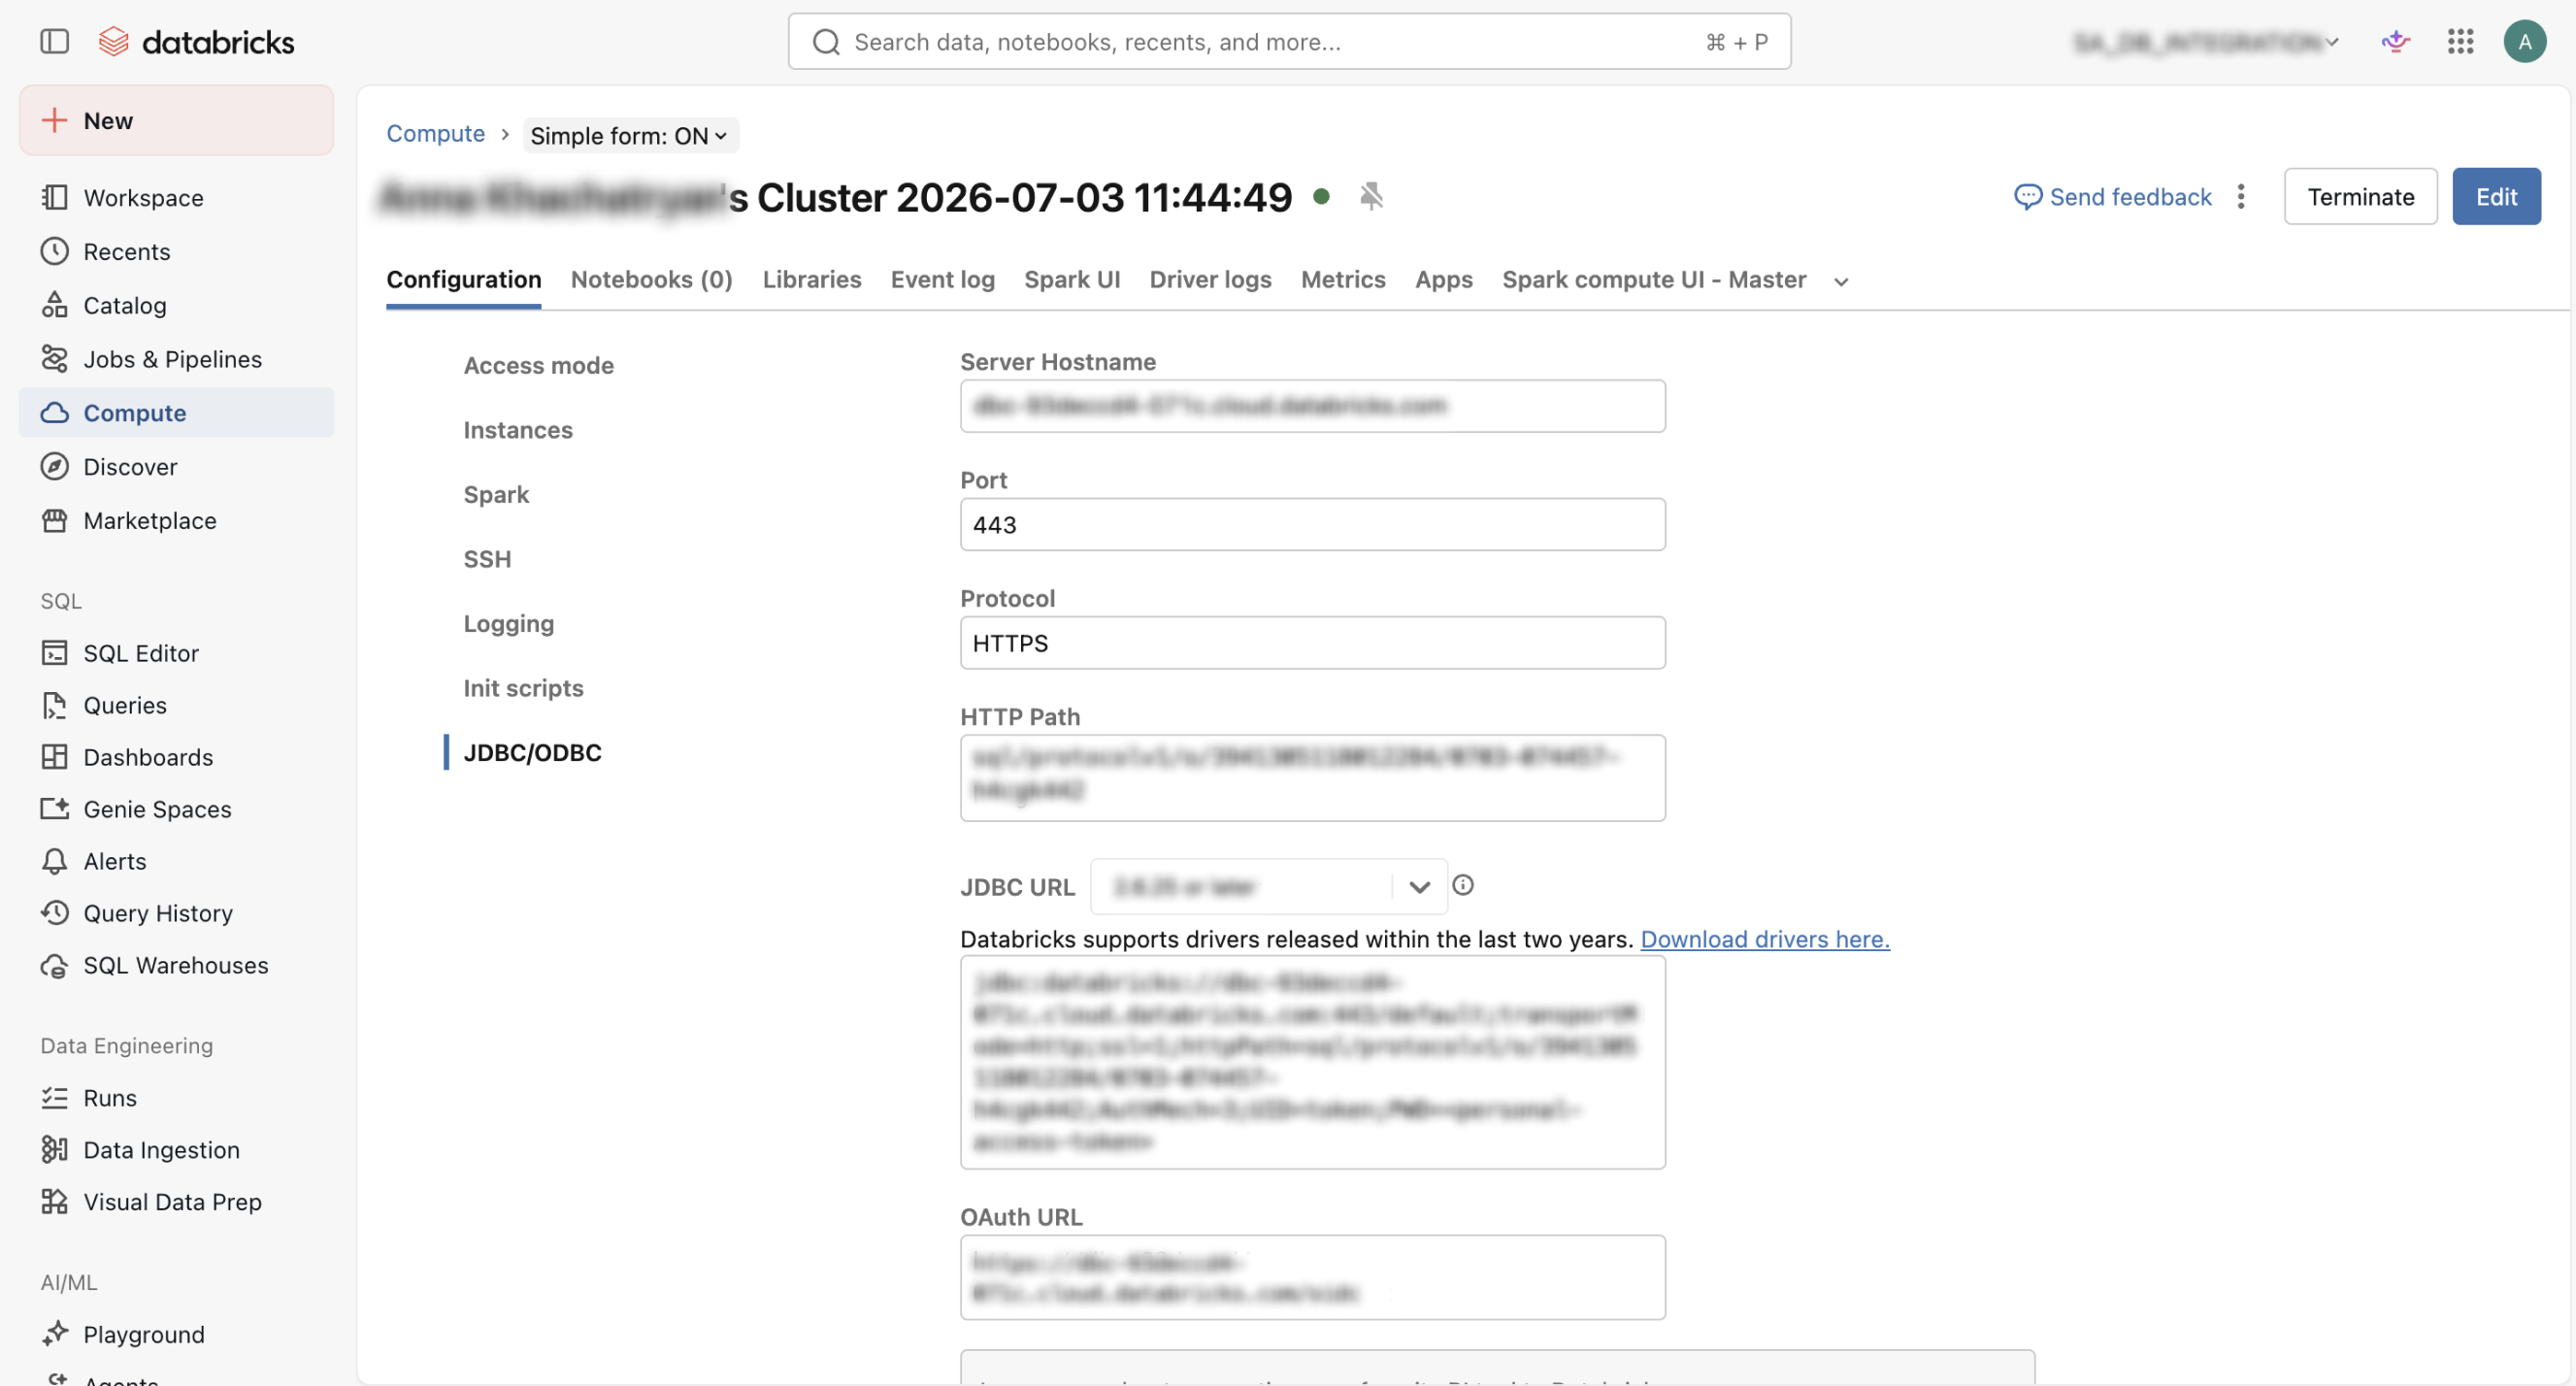Open SQL Warehouses from the sidebar
The width and height of the screenshot is (2576, 1386).
point(176,965)
